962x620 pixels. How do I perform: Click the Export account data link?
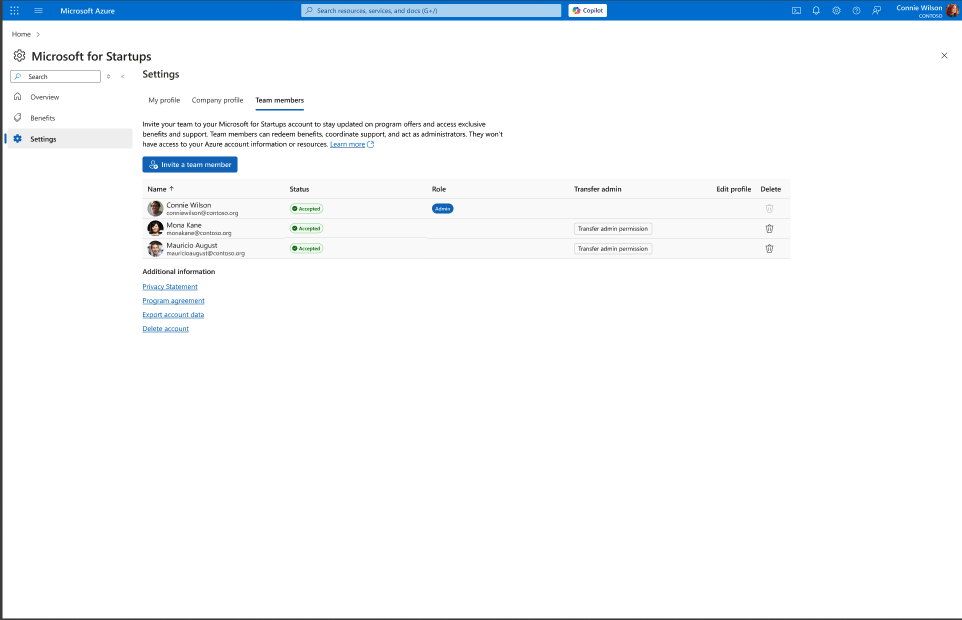[173, 315]
